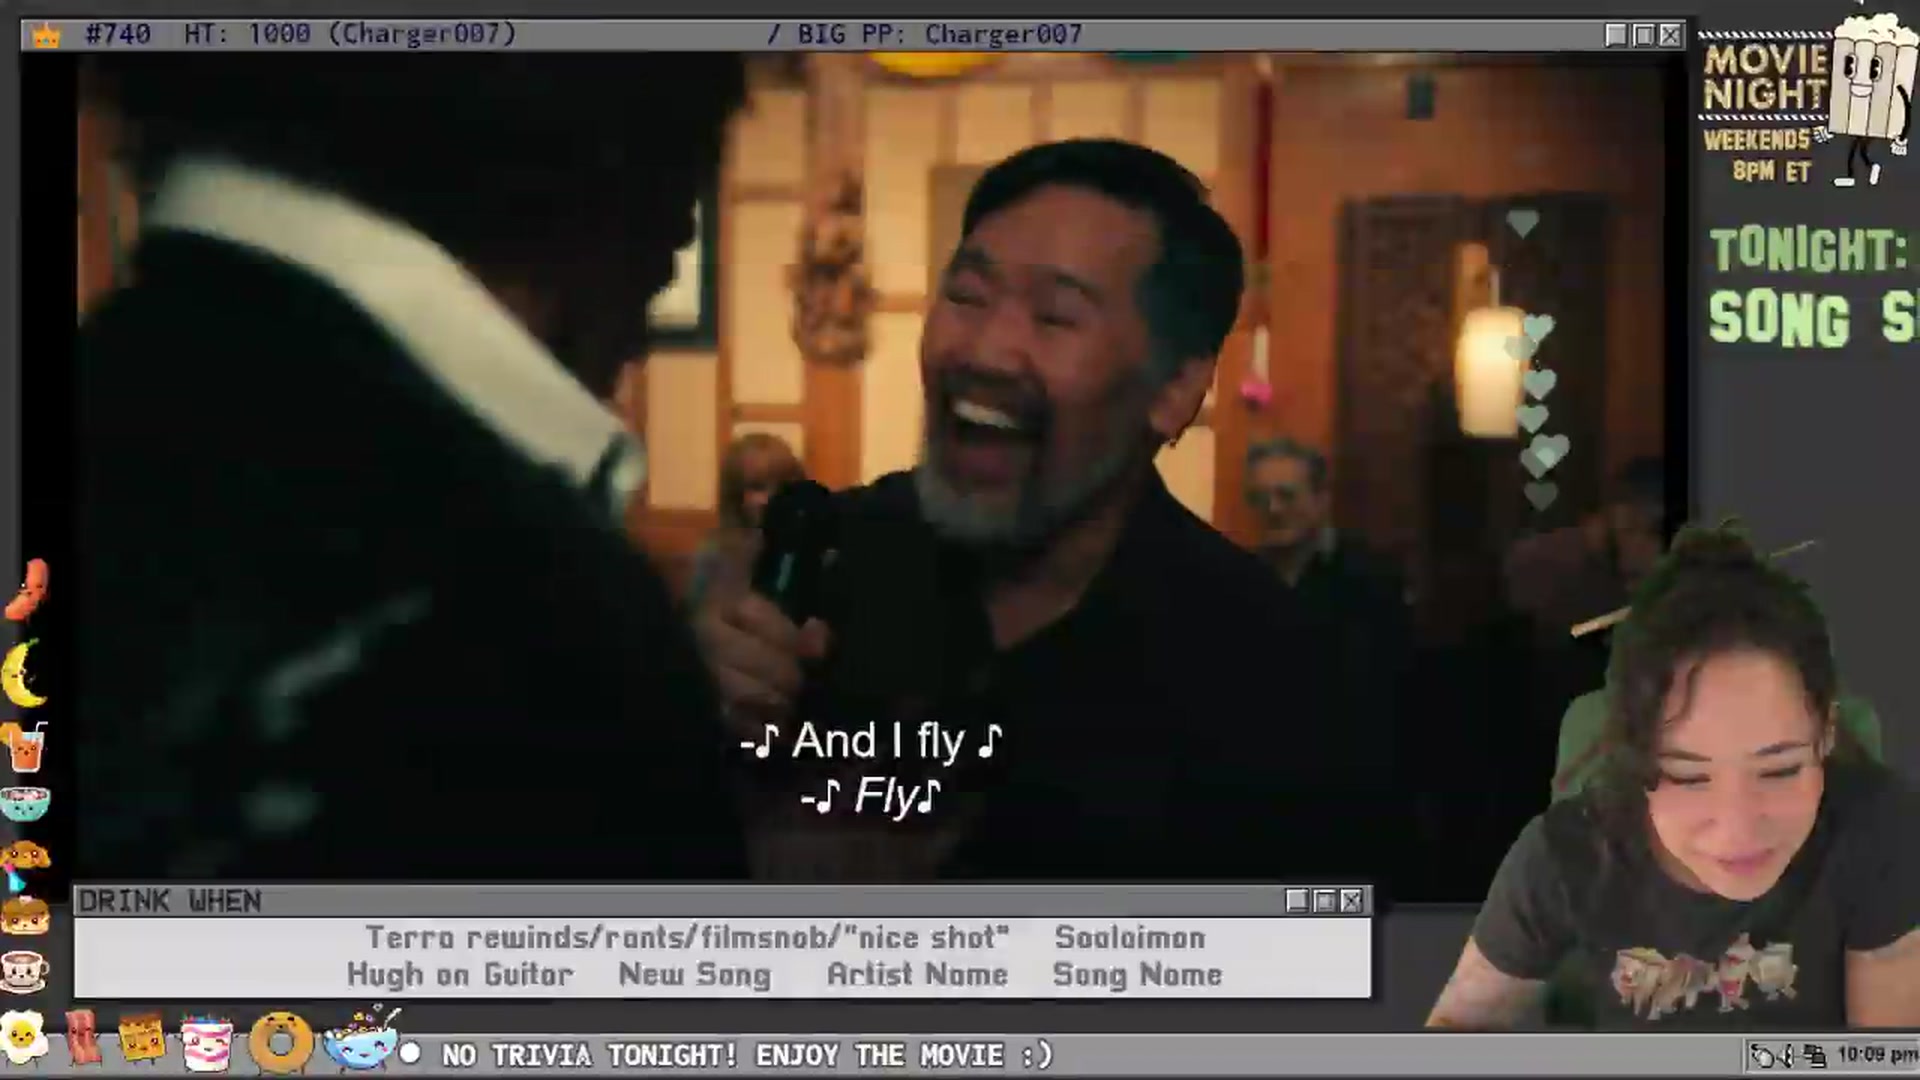Click the '♪ And I fly ♪' subtitle line

[871, 741]
